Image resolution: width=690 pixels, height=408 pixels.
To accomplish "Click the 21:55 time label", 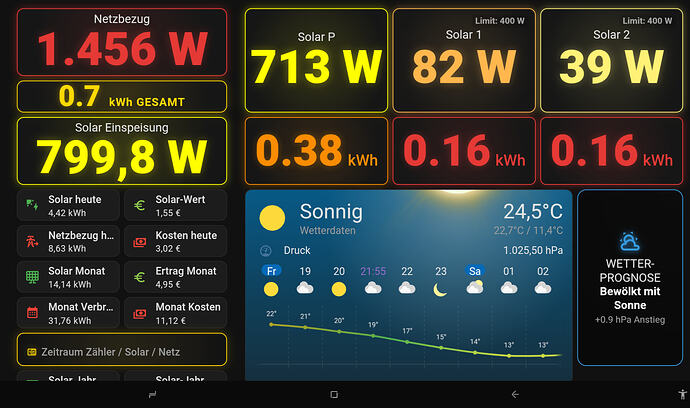I will click(x=373, y=271).
